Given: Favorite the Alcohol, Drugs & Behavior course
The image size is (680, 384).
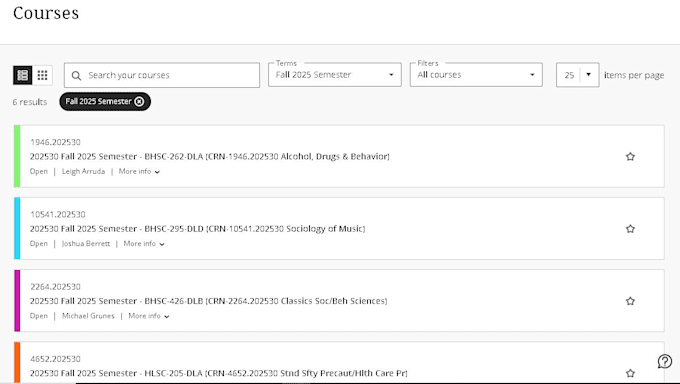Looking at the screenshot, I should click(x=630, y=157).
